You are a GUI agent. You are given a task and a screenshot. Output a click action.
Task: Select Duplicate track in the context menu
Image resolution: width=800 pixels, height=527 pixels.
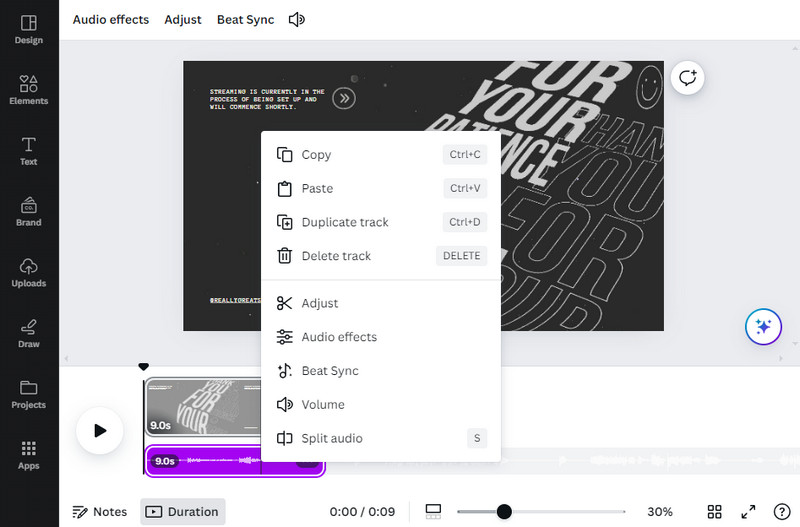pyautogui.click(x=381, y=222)
